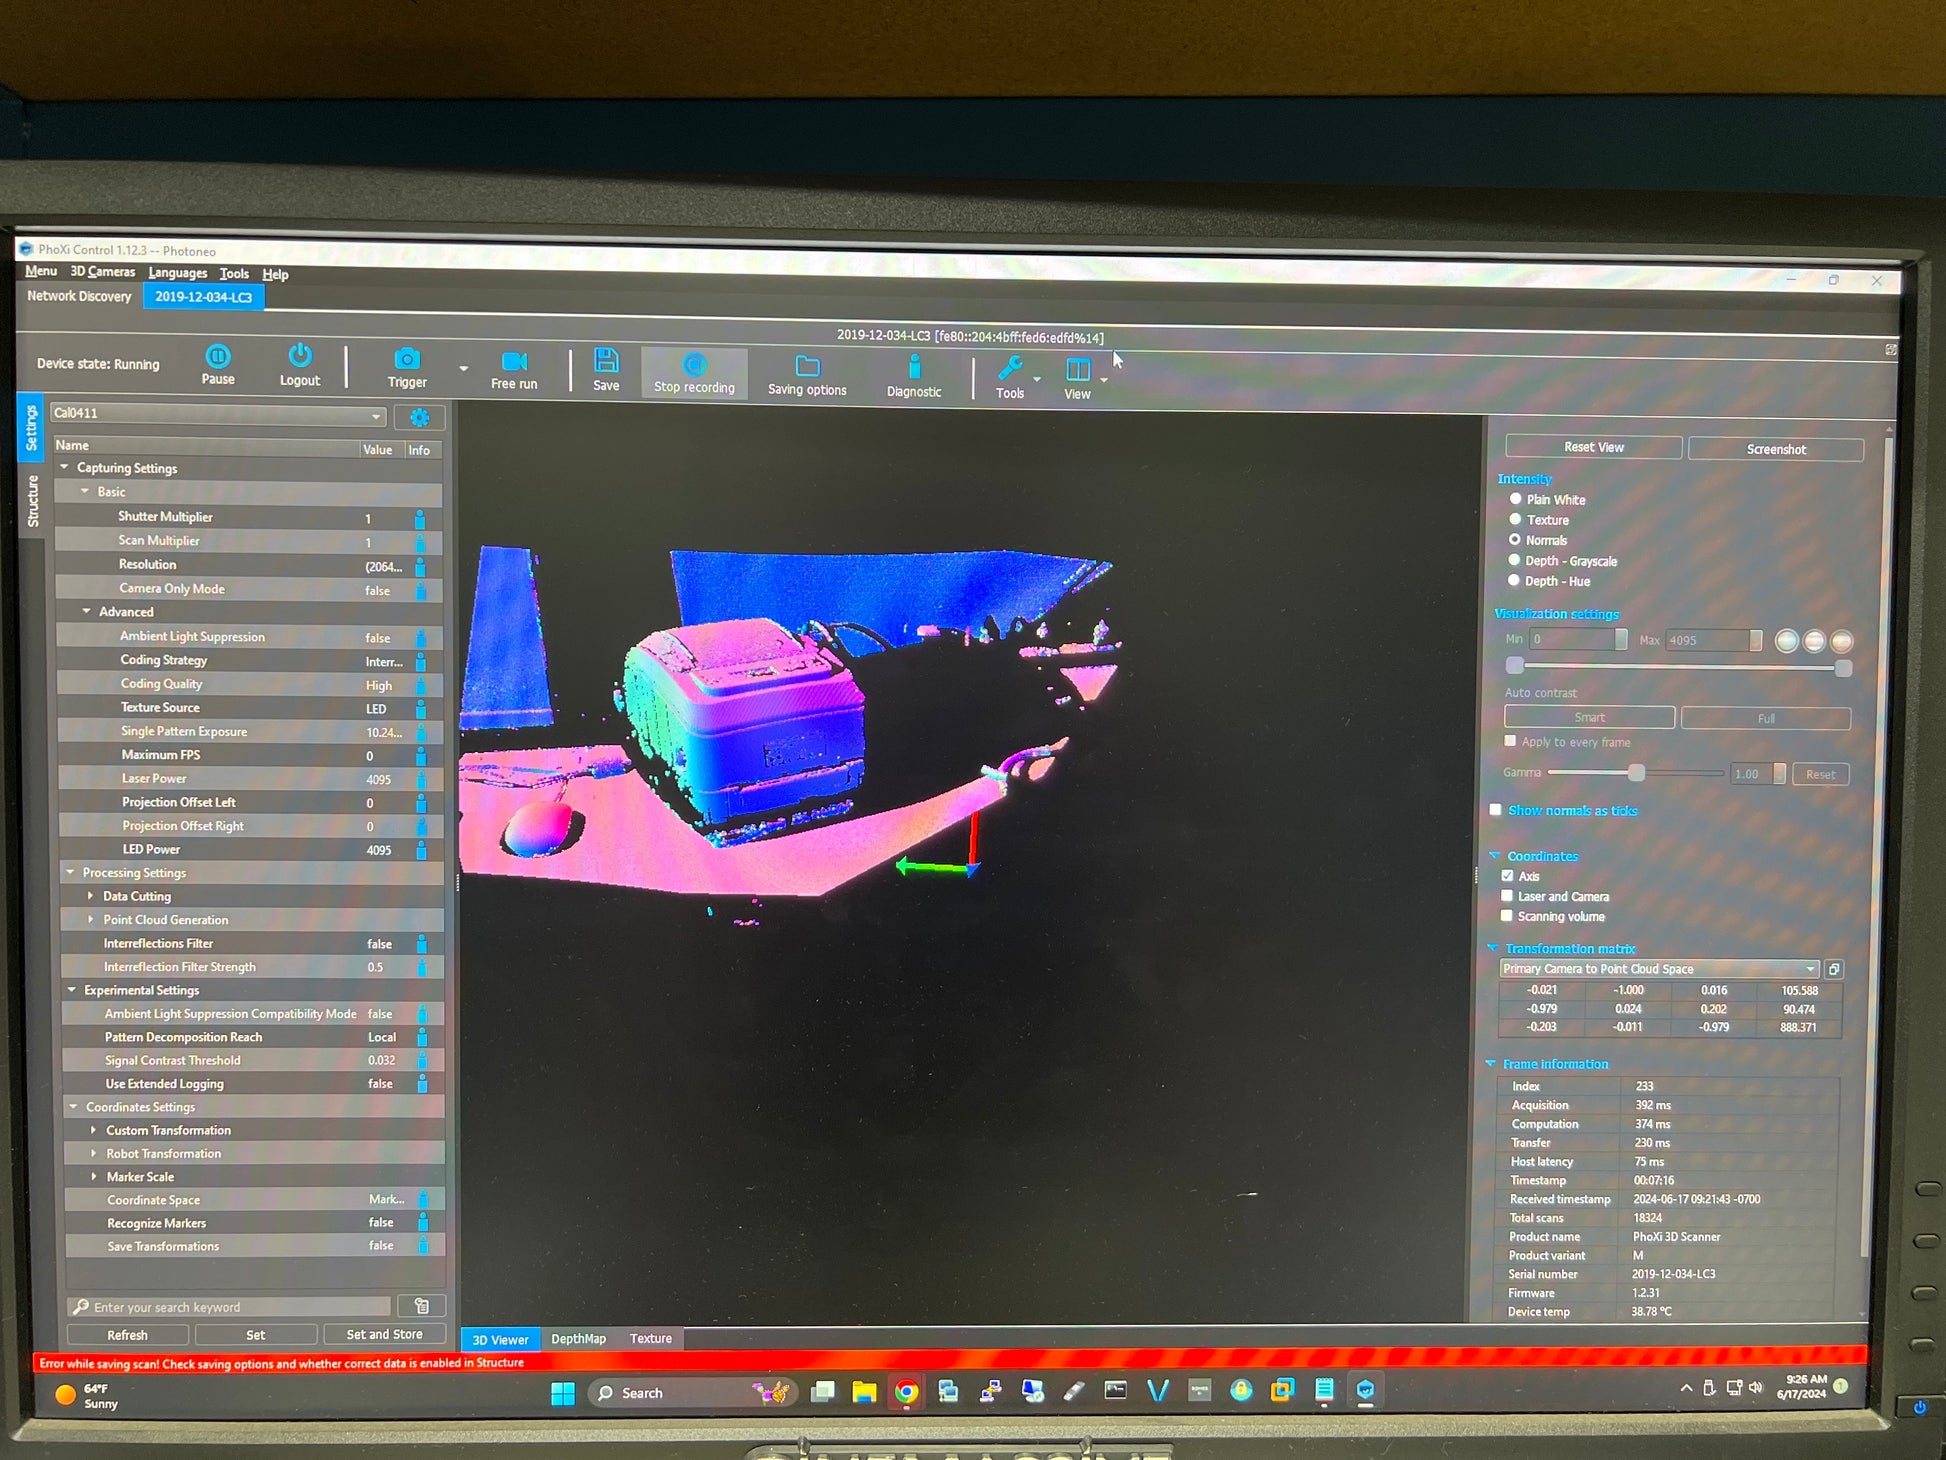Open Saving options folder icon
The image size is (1946, 1460).
(807, 367)
